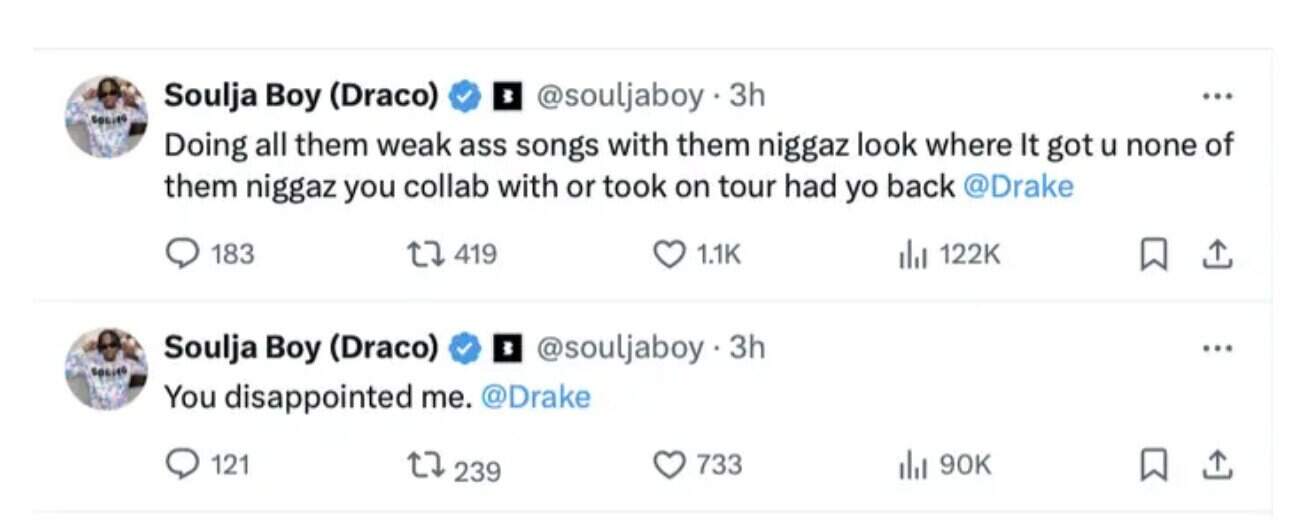Open the @souljaboy handle on the first tweet

tap(620, 95)
